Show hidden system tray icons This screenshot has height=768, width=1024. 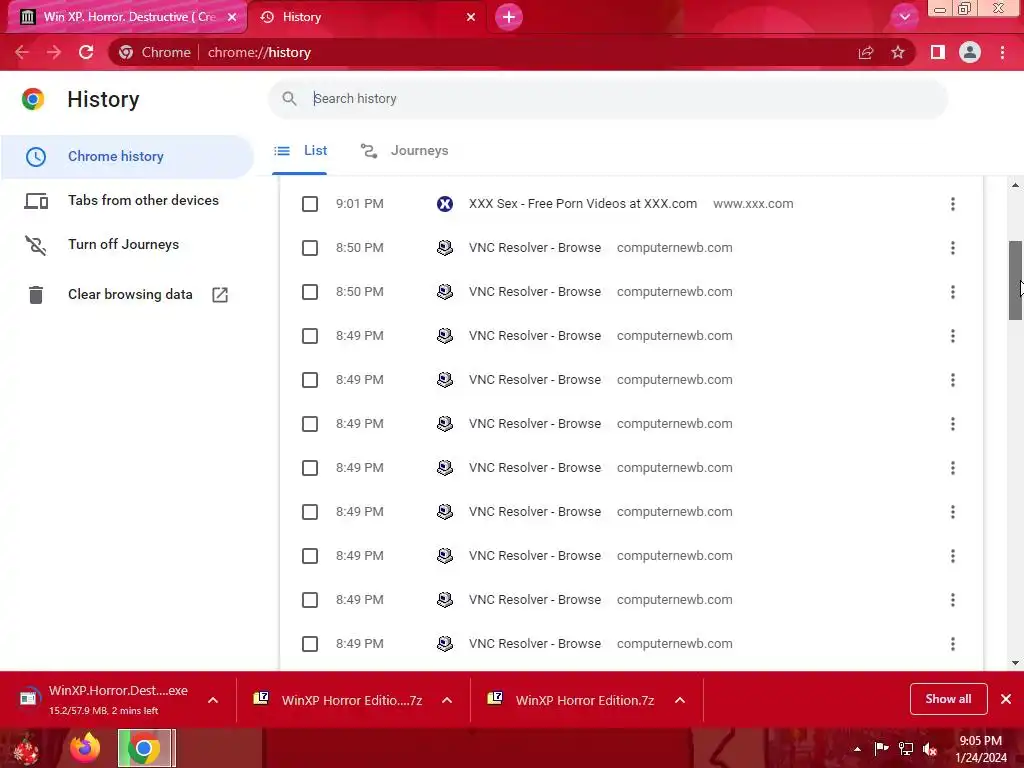pos(857,749)
